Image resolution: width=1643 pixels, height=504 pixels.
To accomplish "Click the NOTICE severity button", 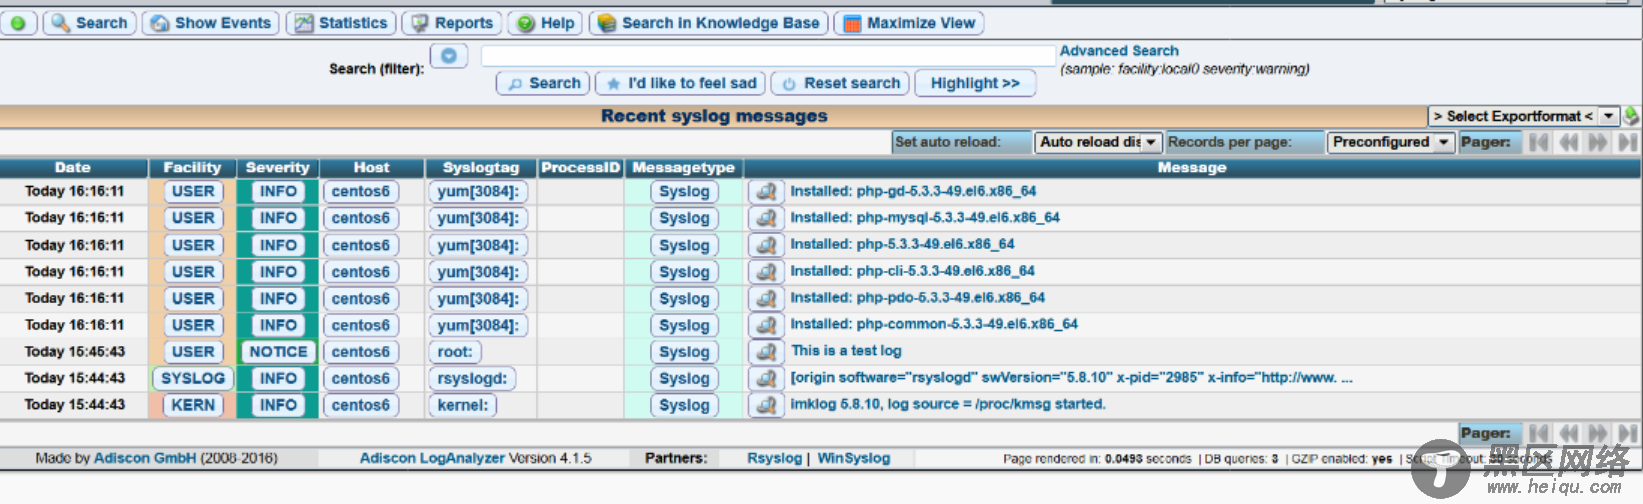I will (278, 352).
